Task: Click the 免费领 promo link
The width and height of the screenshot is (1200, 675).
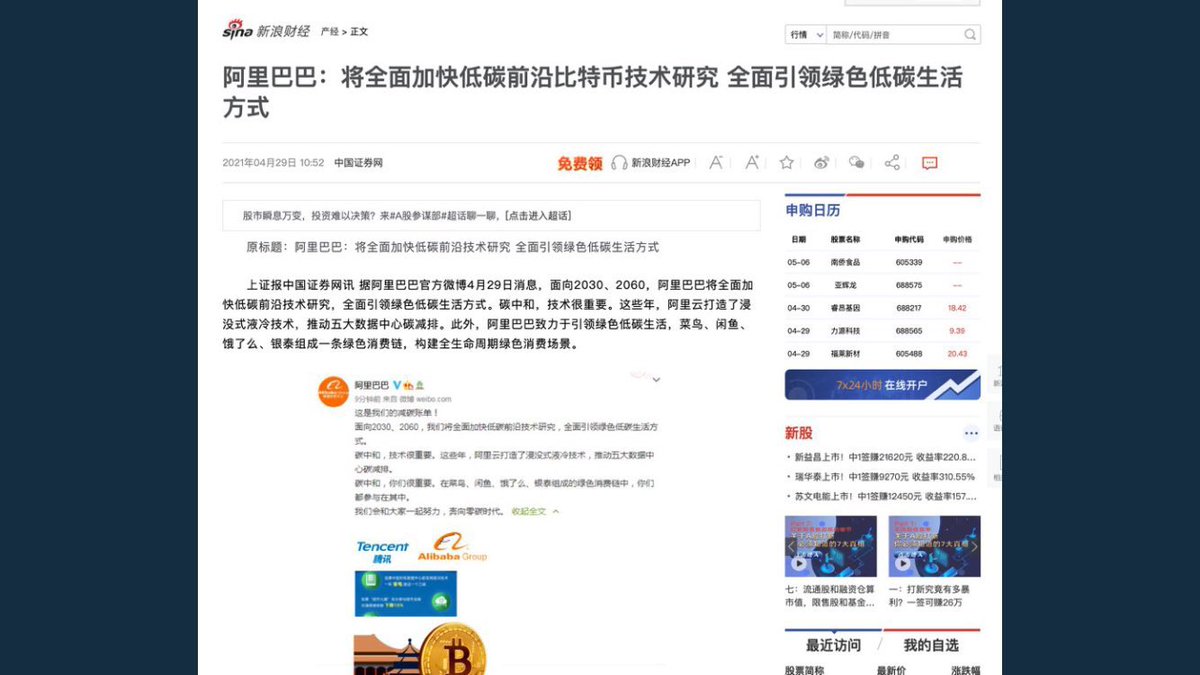Action: coord(580,163)
